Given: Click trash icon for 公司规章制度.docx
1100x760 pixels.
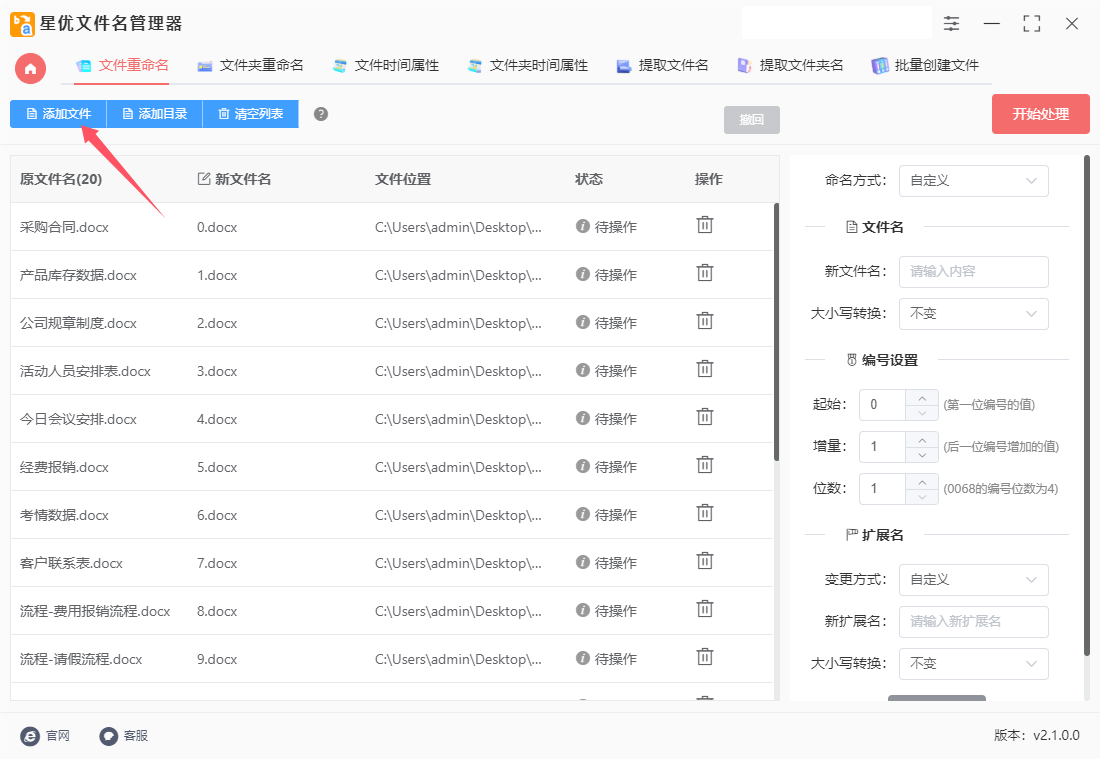Looking at the screenshot, I should [x=704, y=321].
